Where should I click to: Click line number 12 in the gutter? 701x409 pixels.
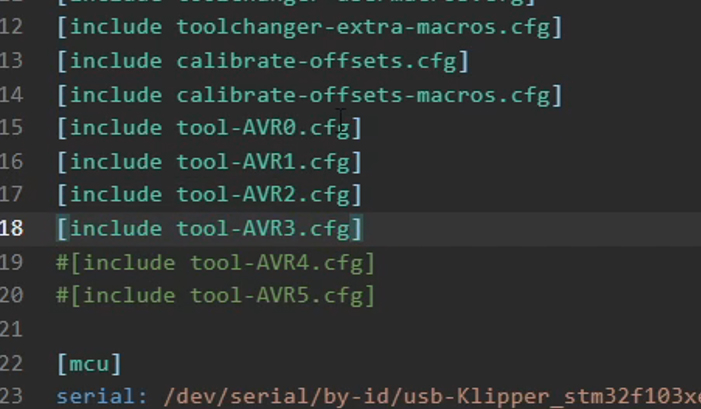pyautogui.click(x=12, y=27)
